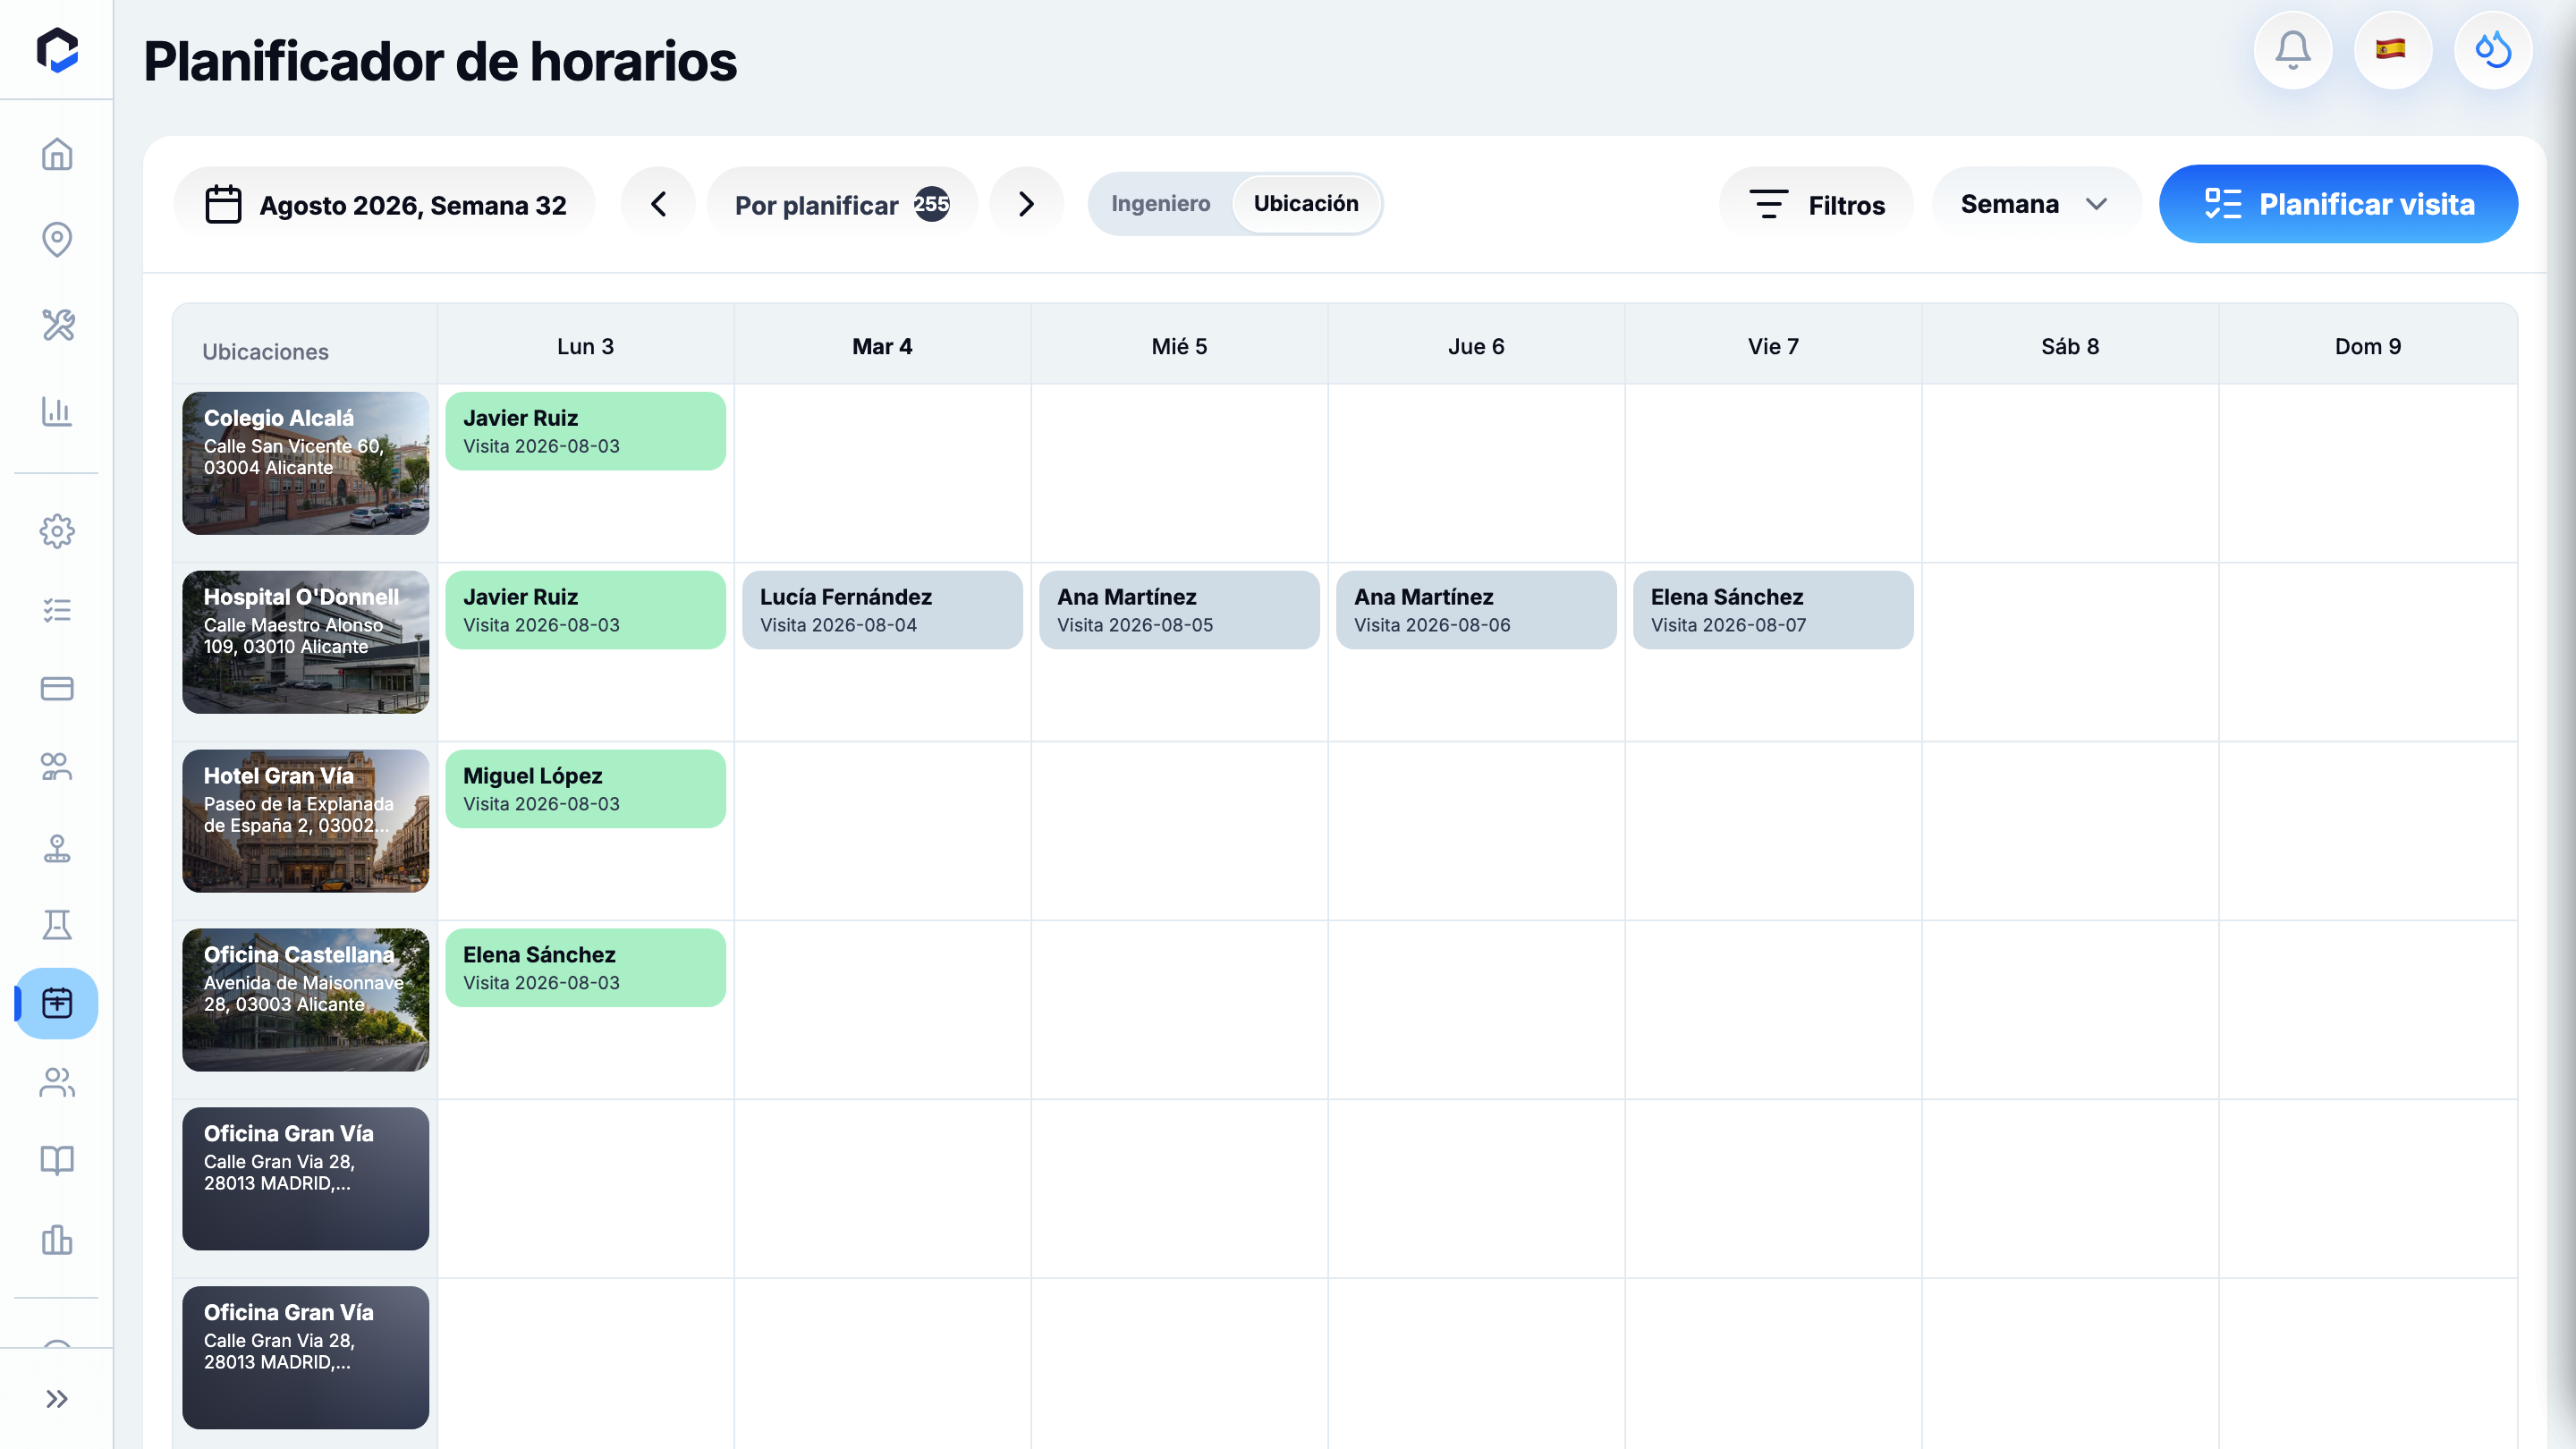Open the notifications bell
This screenshot has height=1449, width=2576.
click(x=2293, y=50)
